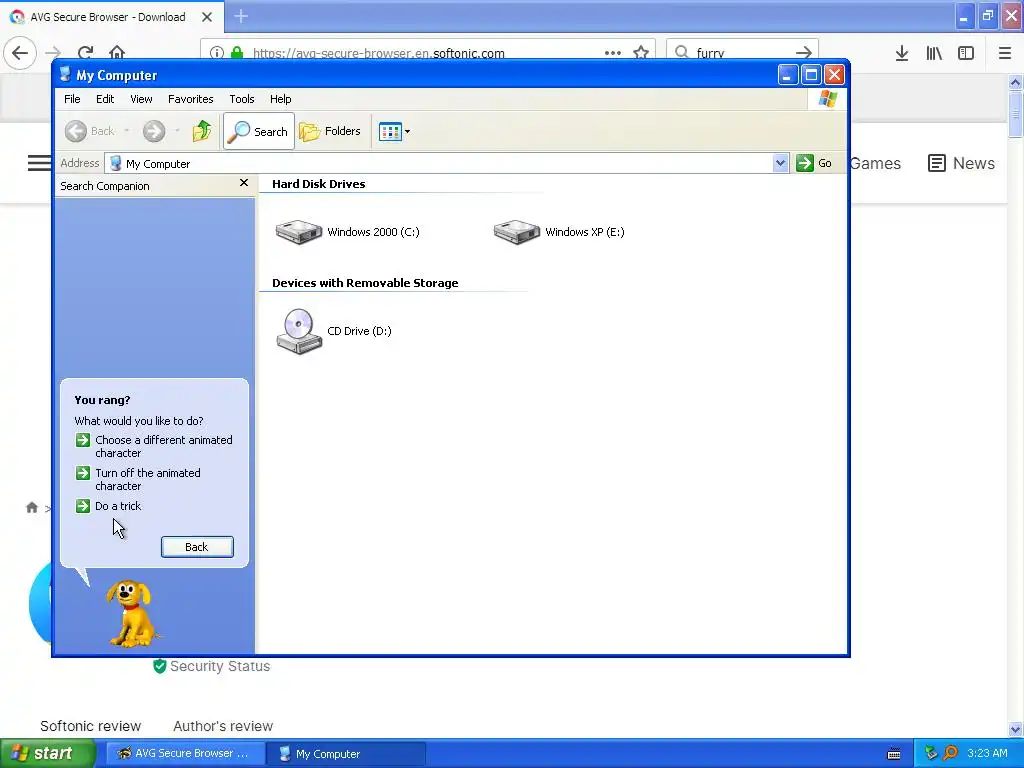Open the Tools menu
This screenshot has width=1024, height=768.
click(242, 99)
